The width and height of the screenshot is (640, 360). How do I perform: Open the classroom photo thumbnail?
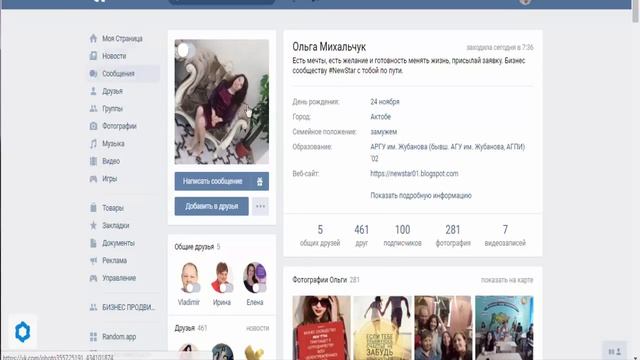(504, 328)
